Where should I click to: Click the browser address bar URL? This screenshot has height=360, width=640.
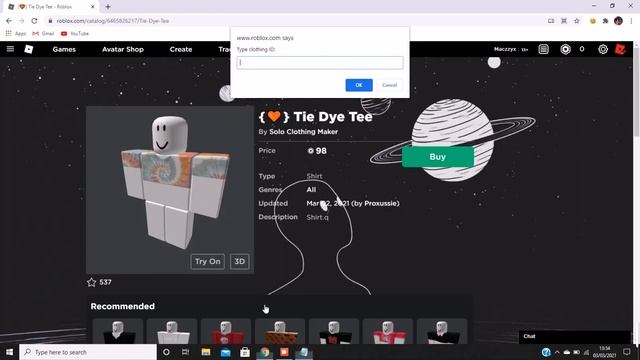click(113, 20)
